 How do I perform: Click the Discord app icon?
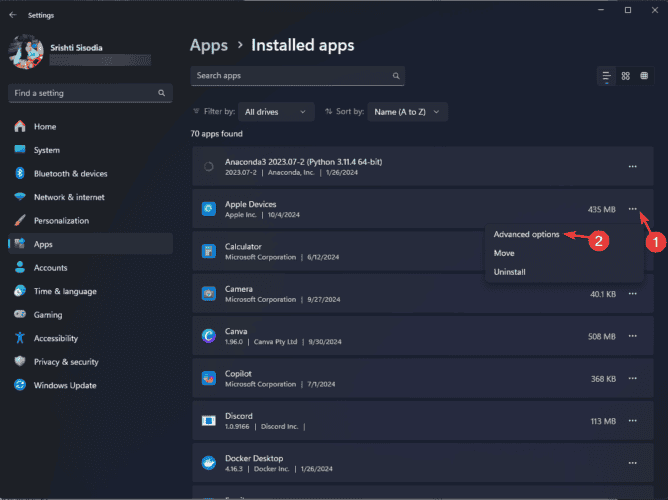(208, 420)
